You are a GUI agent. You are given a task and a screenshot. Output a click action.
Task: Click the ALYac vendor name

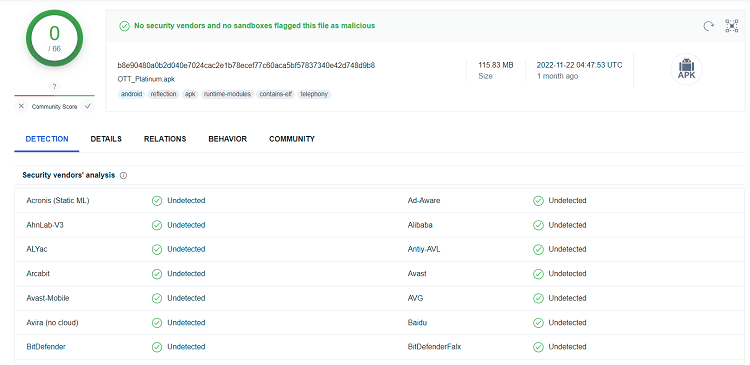[37, 249]
